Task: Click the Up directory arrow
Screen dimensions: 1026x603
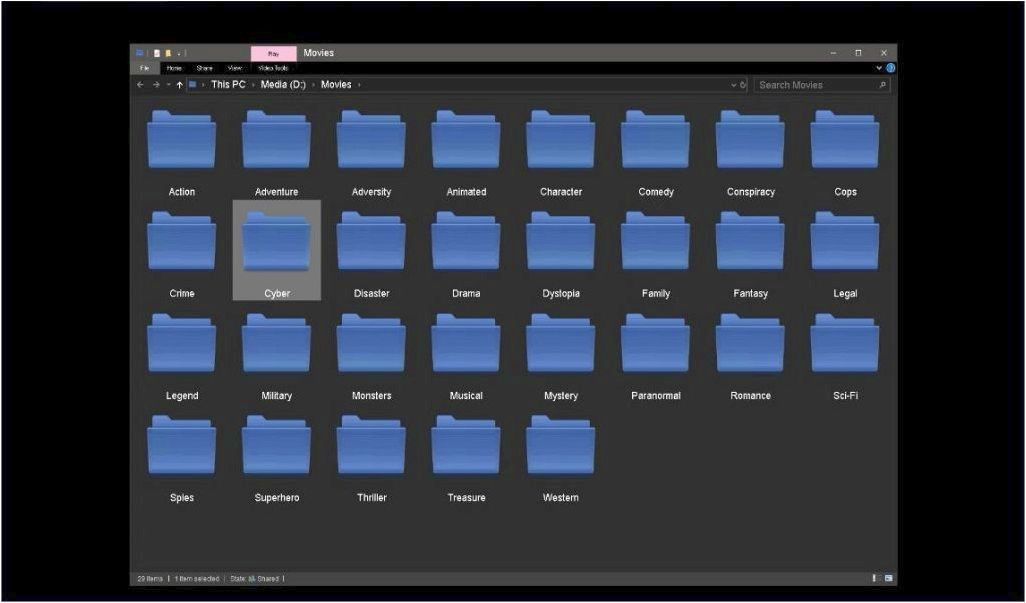Action: pos(180,85)
